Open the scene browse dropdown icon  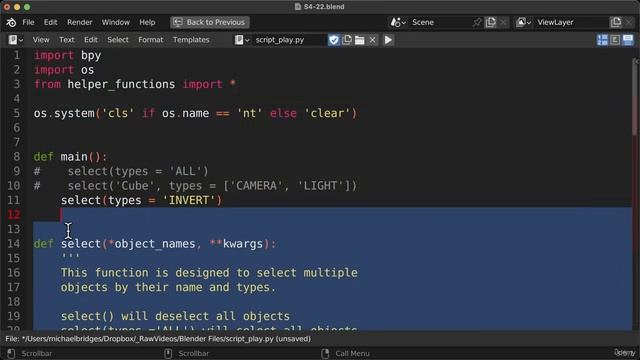(x=398, y=22)
